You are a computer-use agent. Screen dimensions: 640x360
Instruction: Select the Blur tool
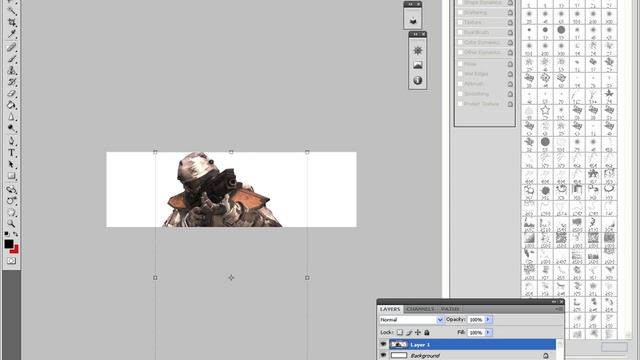click(11, 117)
